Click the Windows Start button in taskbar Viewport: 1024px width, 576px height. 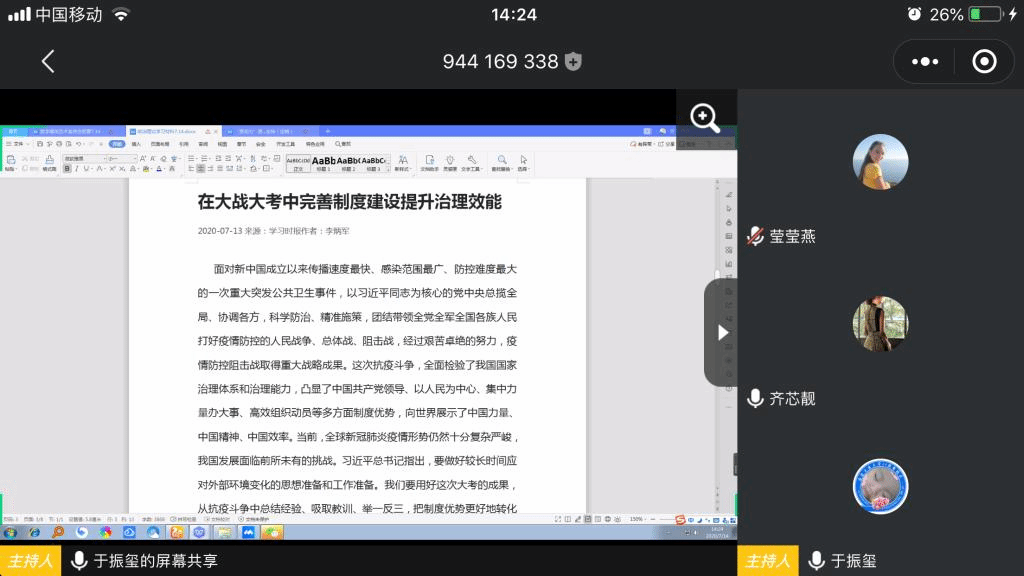tap(9, 532)
